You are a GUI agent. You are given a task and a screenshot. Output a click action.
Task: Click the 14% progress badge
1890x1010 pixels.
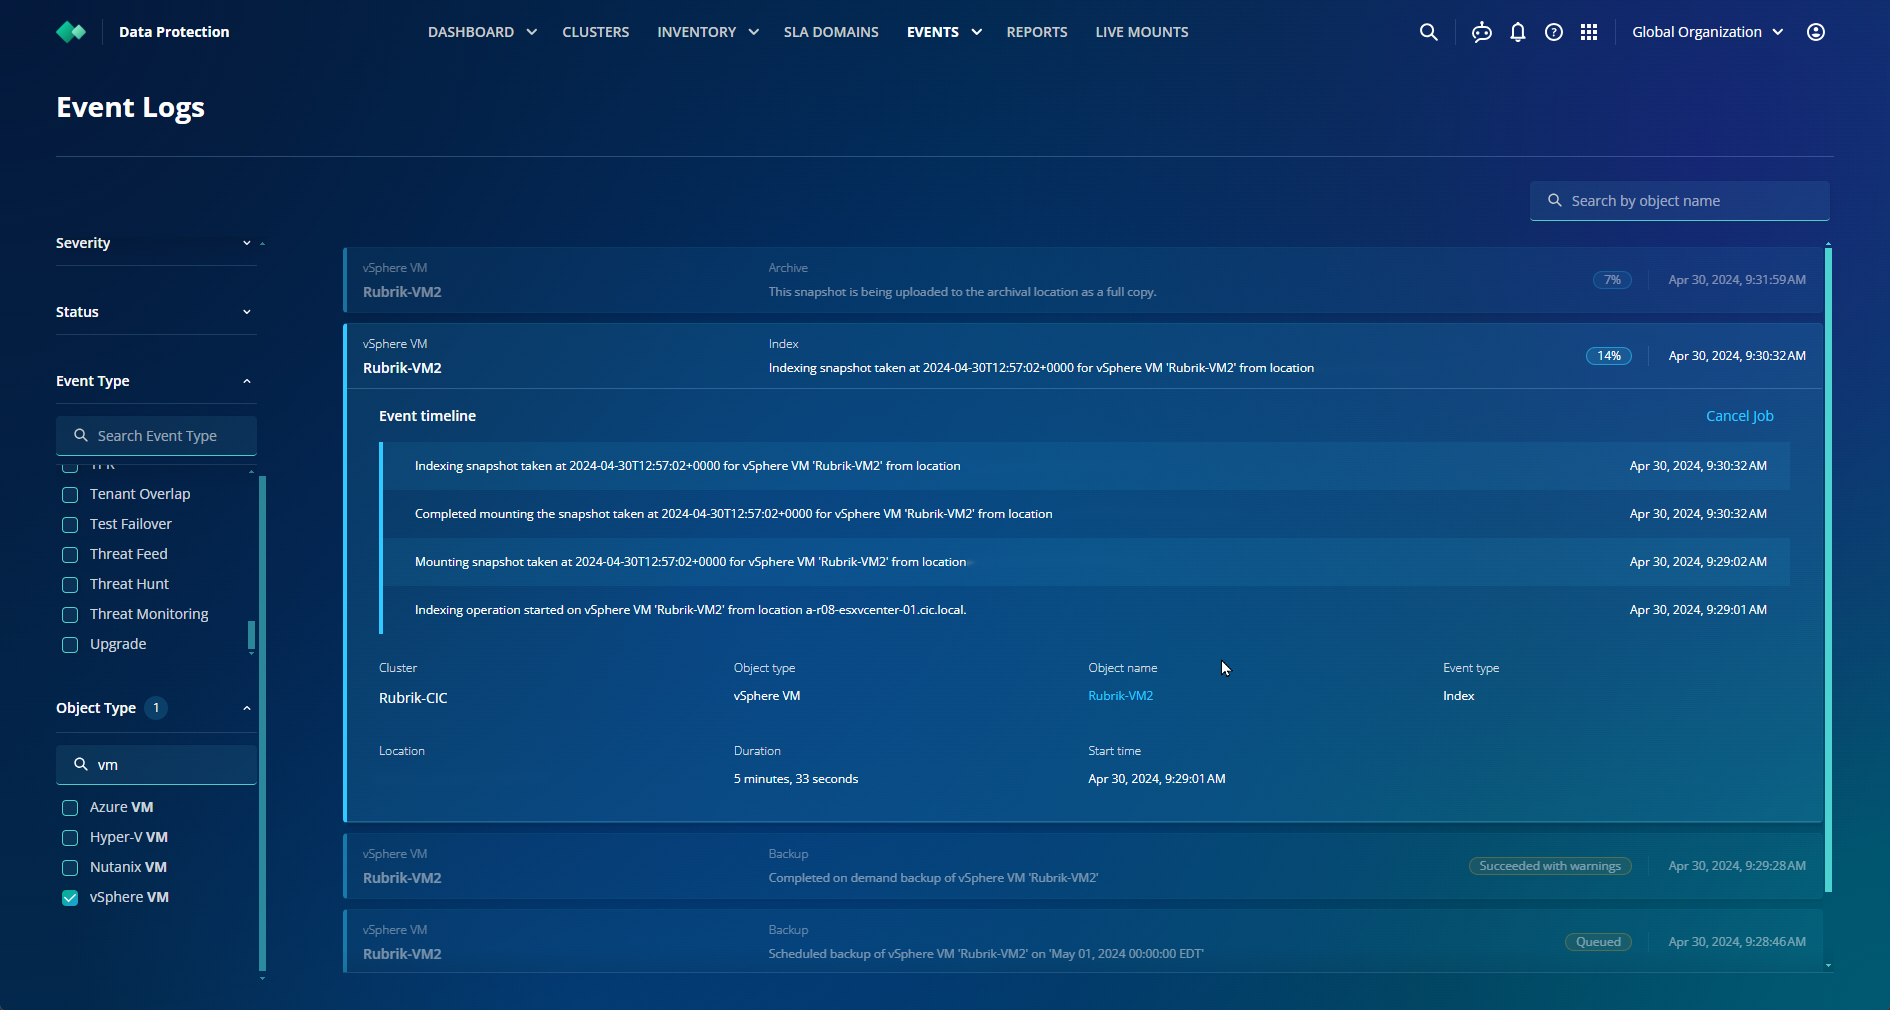click(x=1609, y=356)
